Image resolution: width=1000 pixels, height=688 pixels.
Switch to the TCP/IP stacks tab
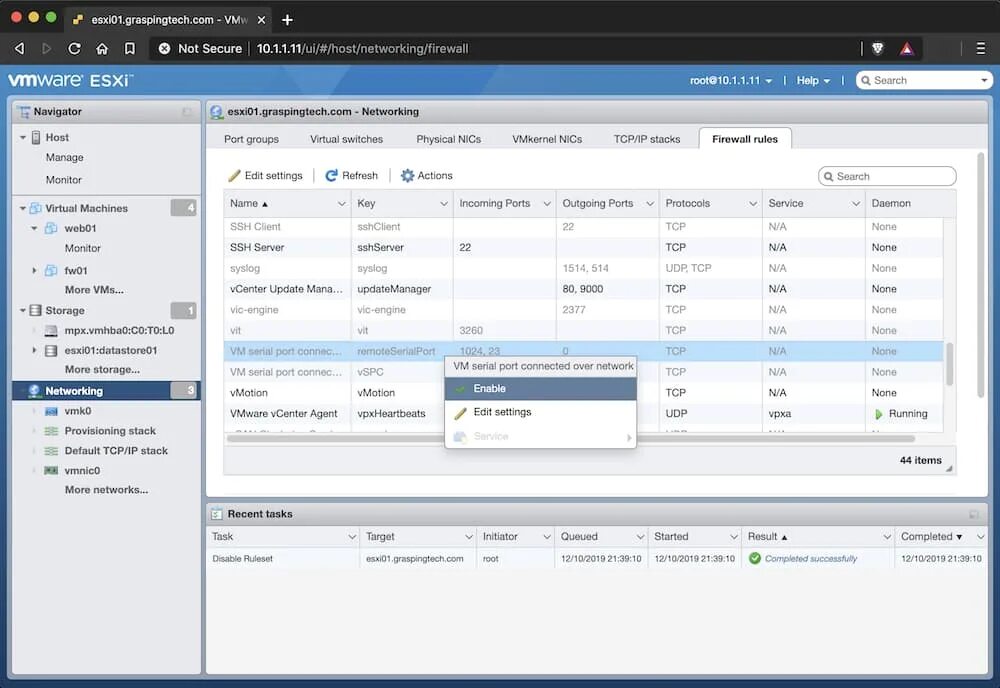[x=647, y=139]
